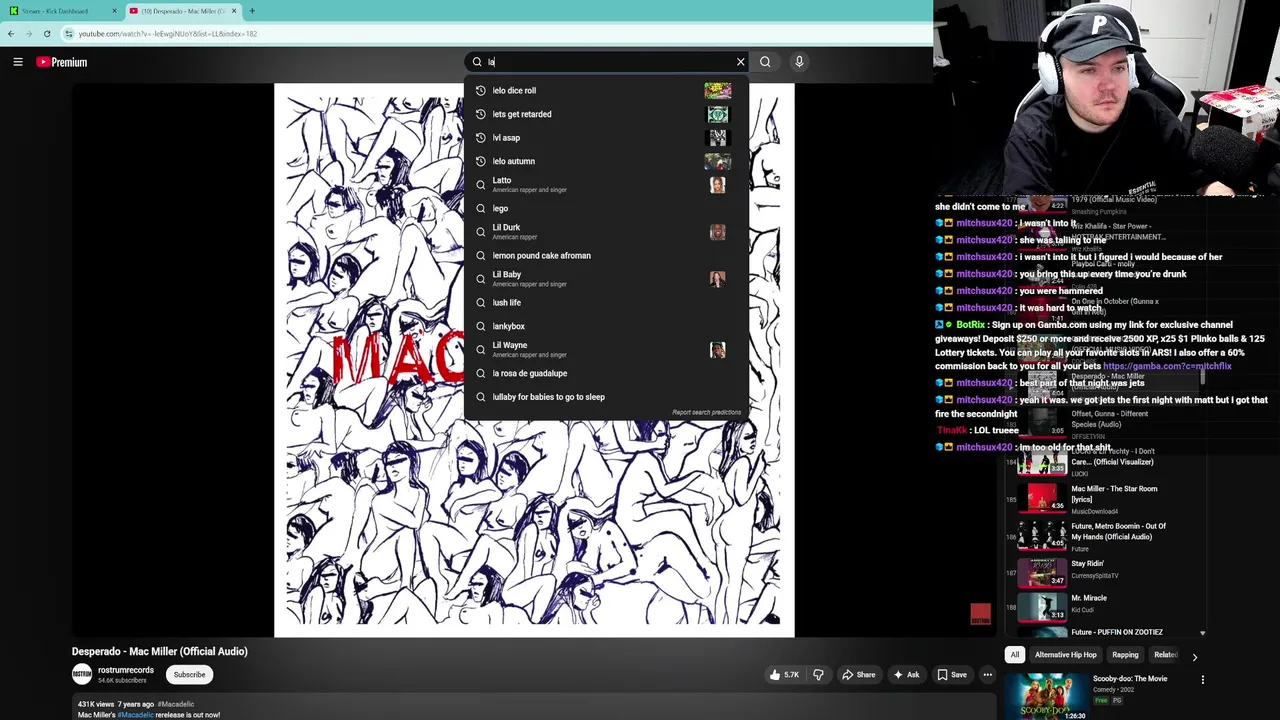The image size is (1280, 720).
Task: Close the Desperado - Mac Miller tab
Action: tap(235, 11)
